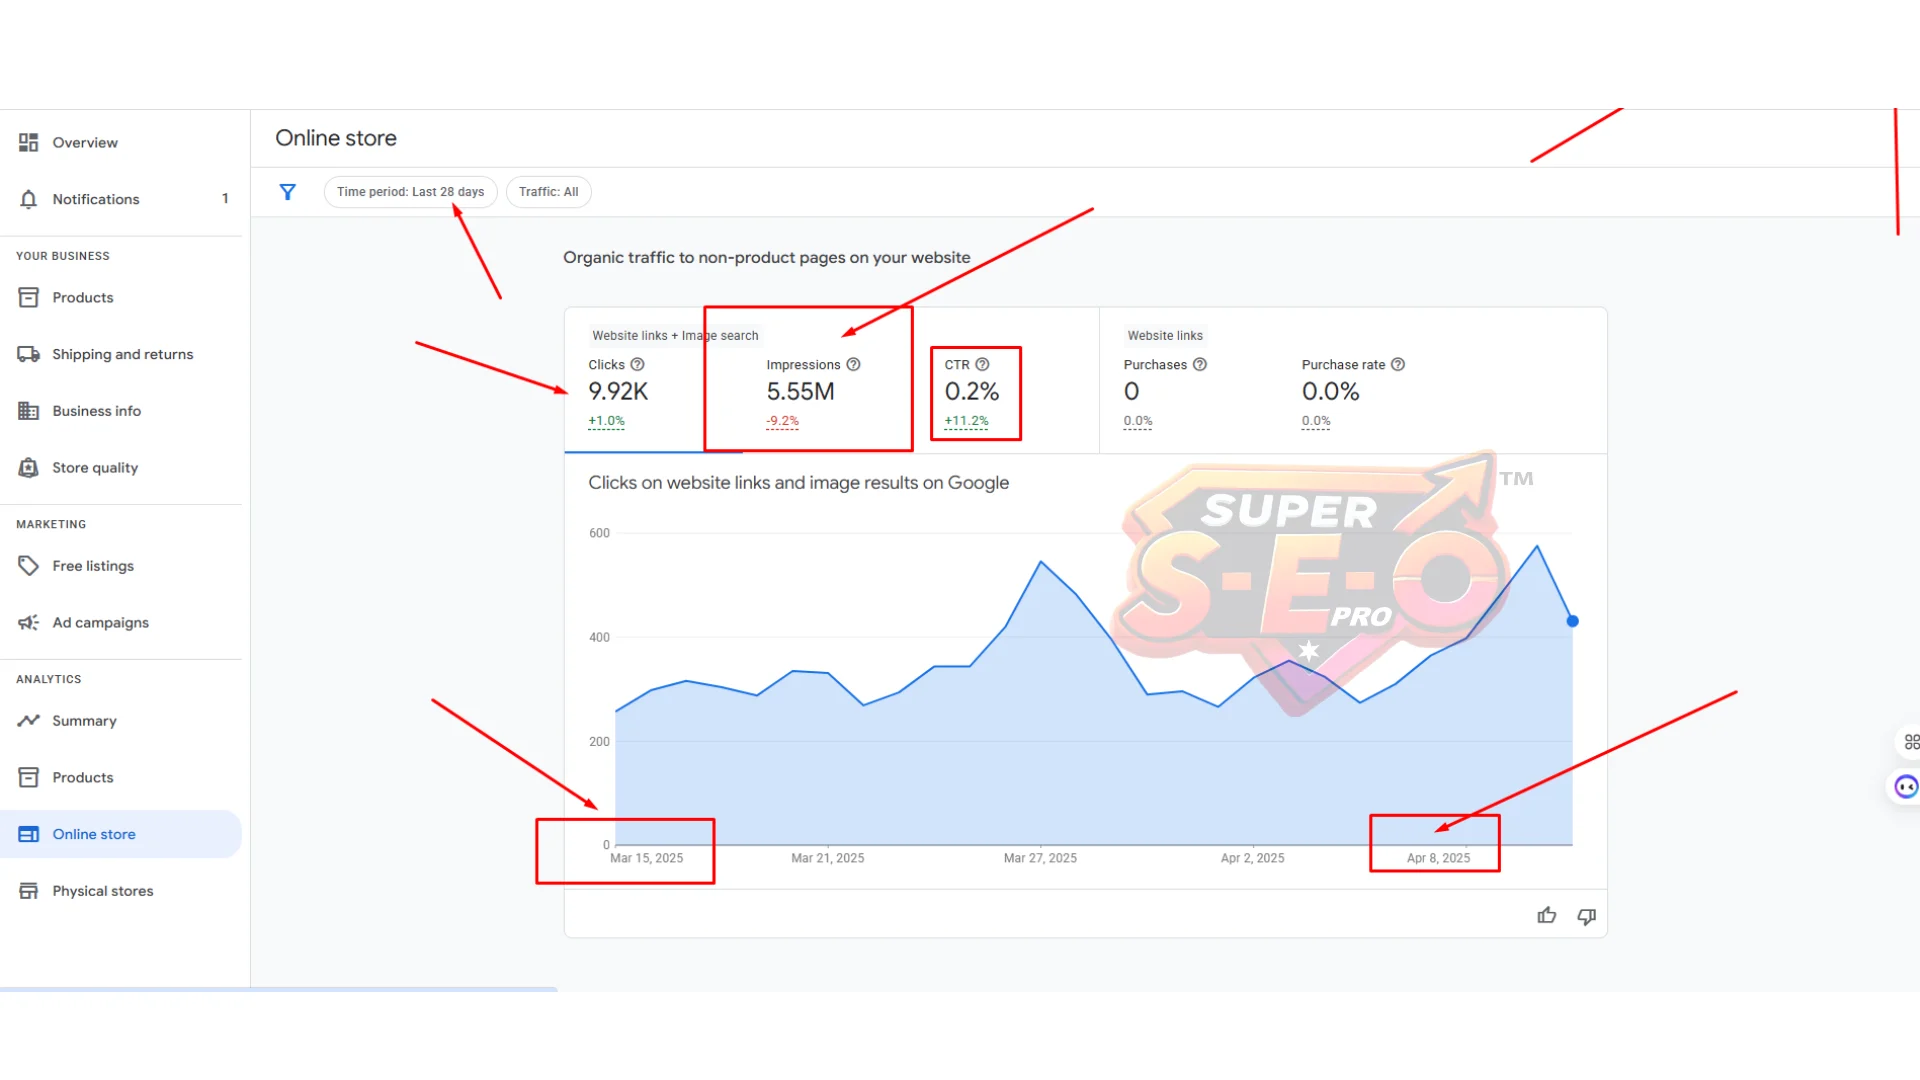Click help icon next to Purchases
The width and height of the screenshot is (1920, 1080).
pyautogui.click(x=1200, y=365)
